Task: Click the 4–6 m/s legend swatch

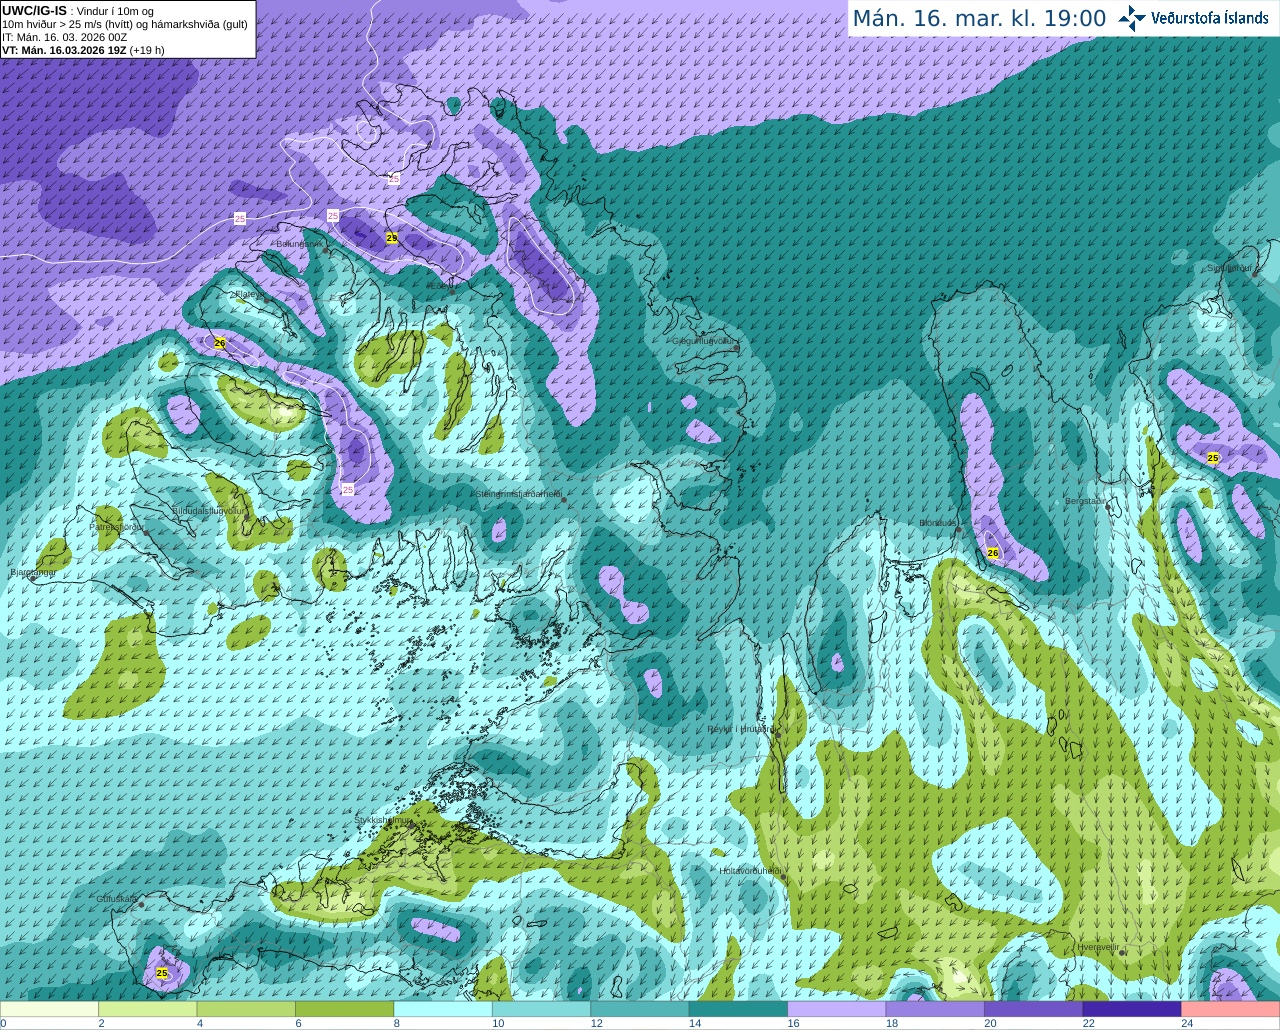Action: coord(246,1009)
